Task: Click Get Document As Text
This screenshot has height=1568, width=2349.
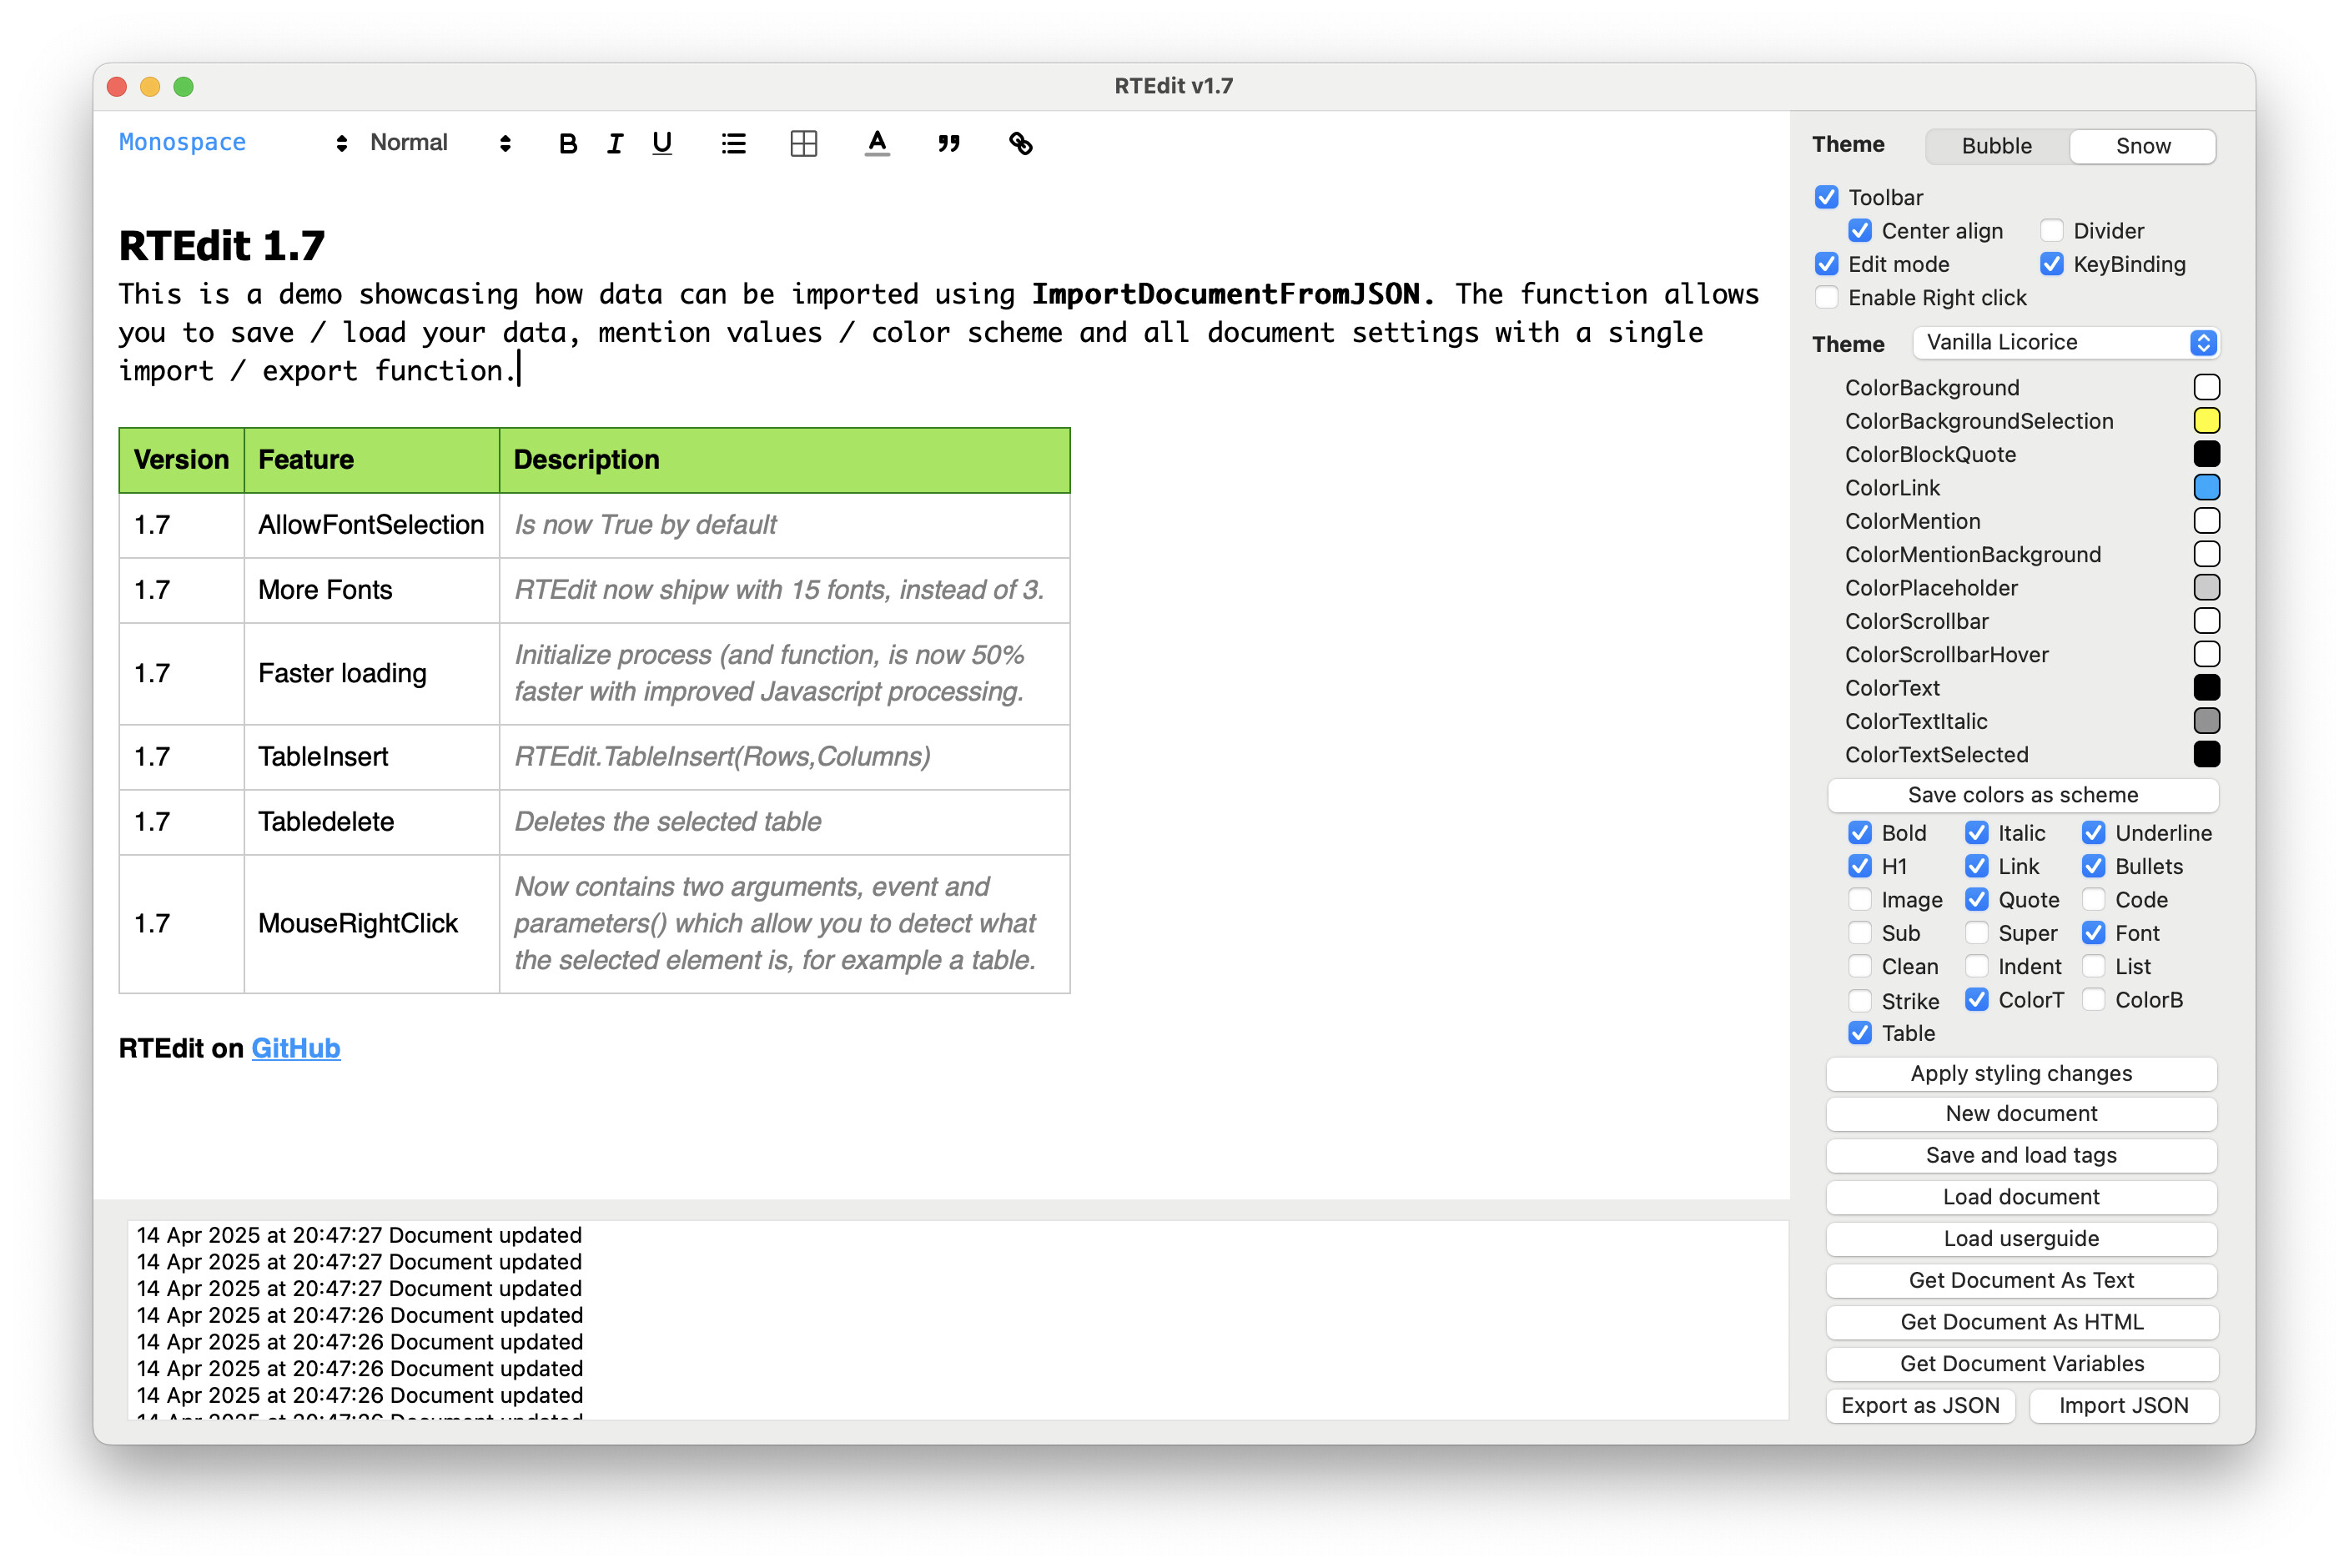Action: pyautogui.click(x=2022, y=1281)
